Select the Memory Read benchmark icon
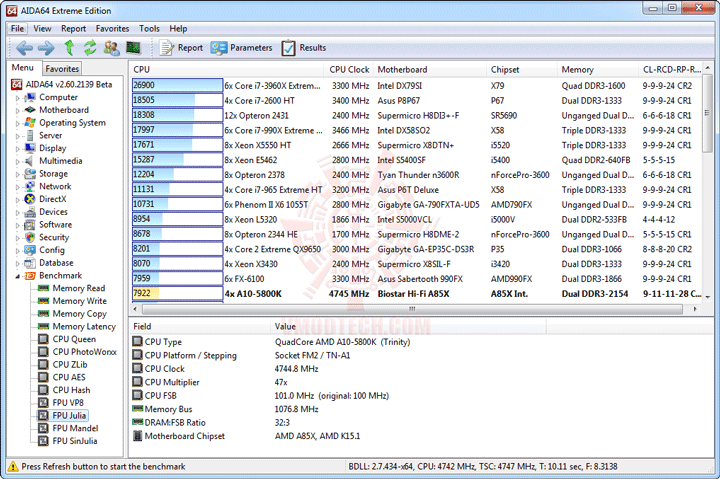The image size is (720, 479). [43, 288]
